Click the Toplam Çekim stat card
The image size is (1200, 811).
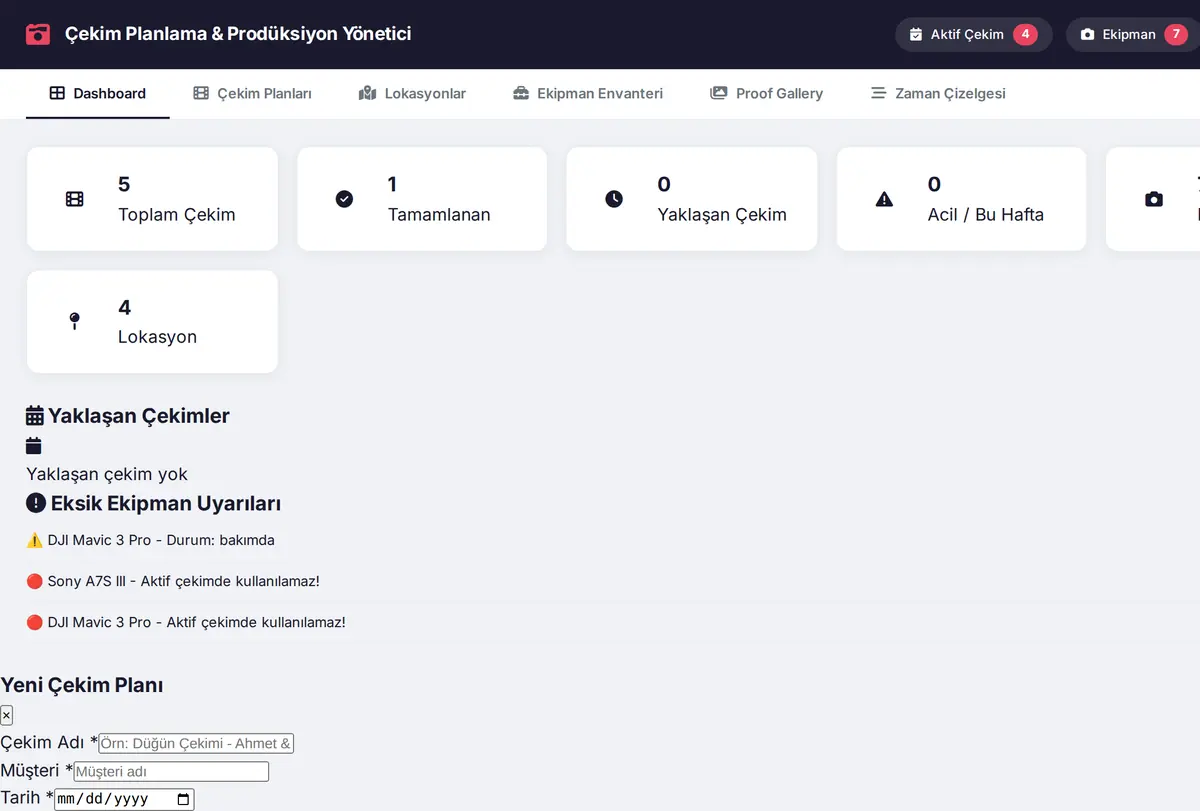point(152,199)
